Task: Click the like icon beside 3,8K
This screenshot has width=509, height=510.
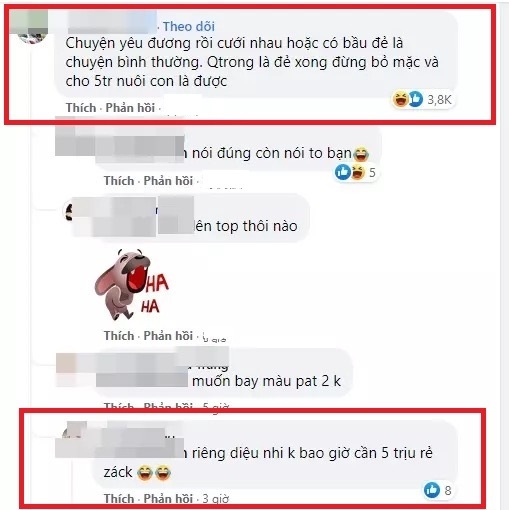Action: point(415,99)
